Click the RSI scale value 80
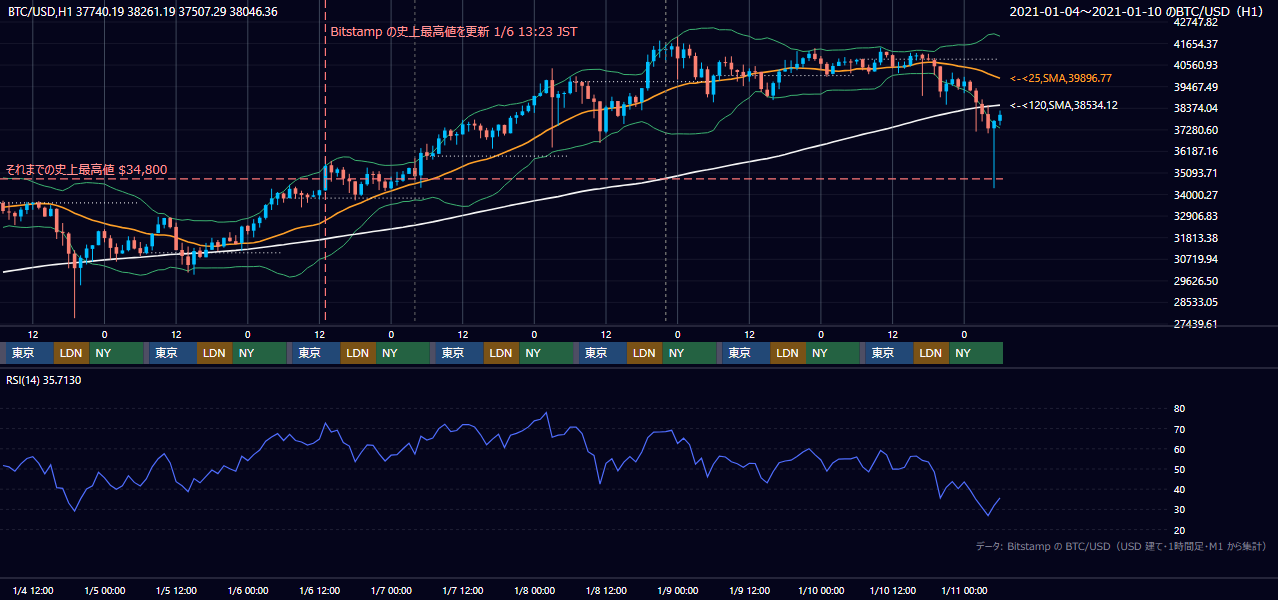The width and height of the screenshot is (1278, 600). click(x=1179, y=409)
